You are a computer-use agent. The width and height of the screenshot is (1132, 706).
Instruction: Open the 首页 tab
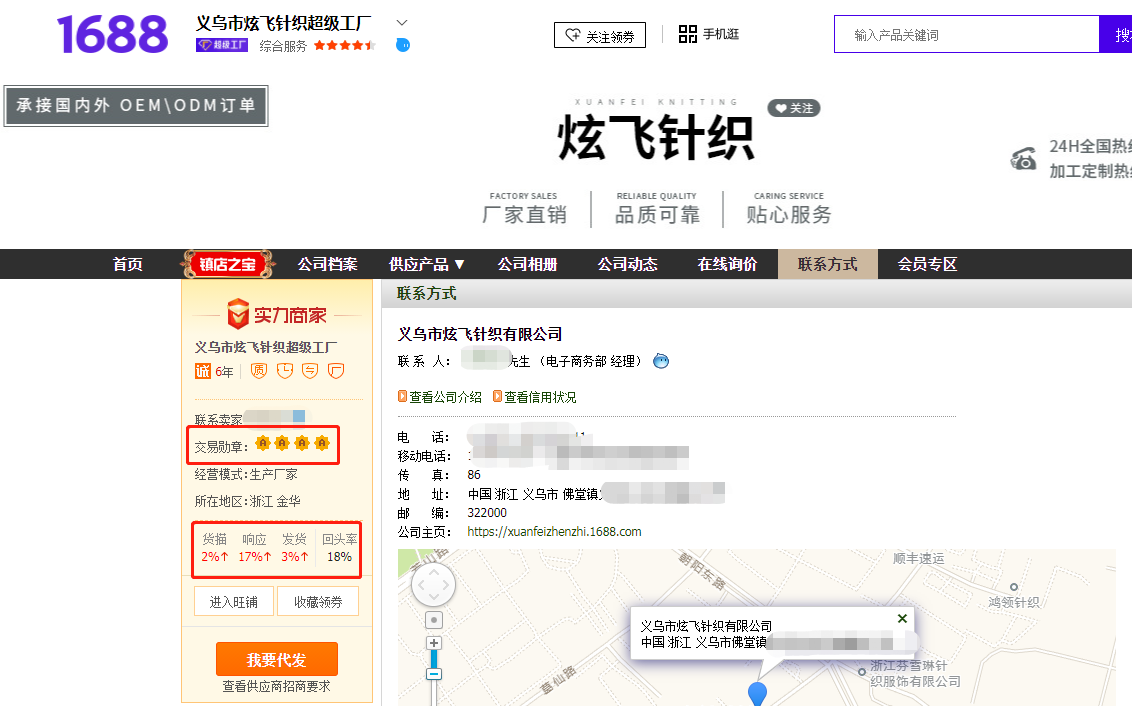click(x=128, y=264)
